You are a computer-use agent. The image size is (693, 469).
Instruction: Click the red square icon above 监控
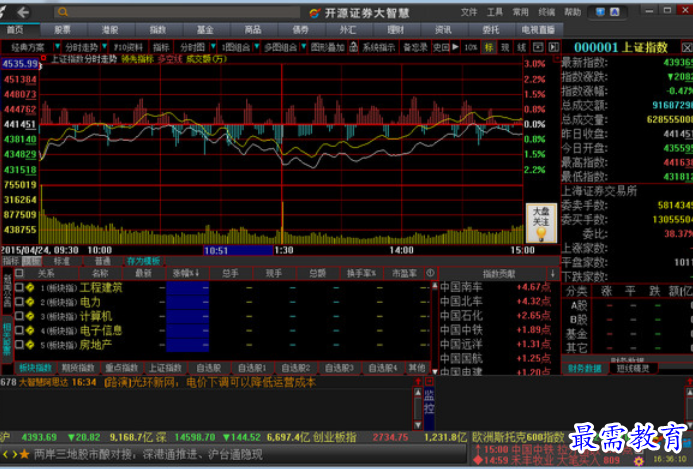429,381
